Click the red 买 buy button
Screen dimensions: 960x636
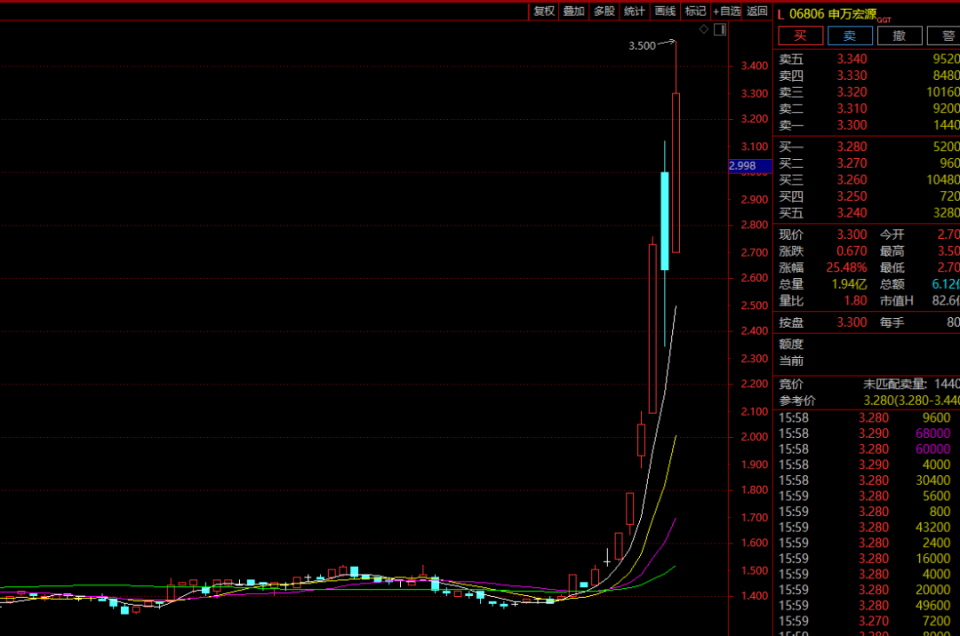coord(800,36)
